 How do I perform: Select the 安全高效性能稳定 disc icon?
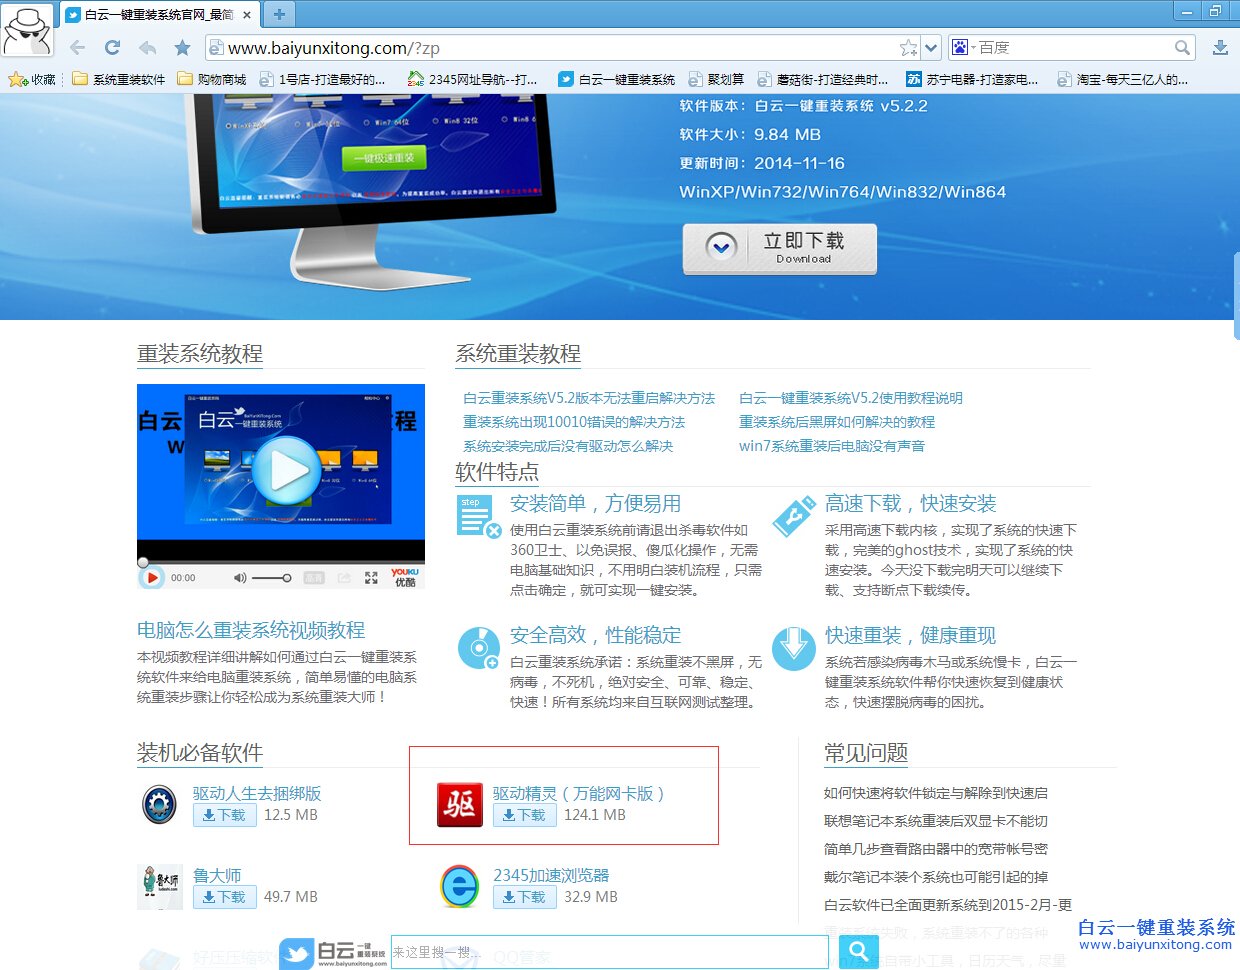pyautogui.click(x=478, y=647)
